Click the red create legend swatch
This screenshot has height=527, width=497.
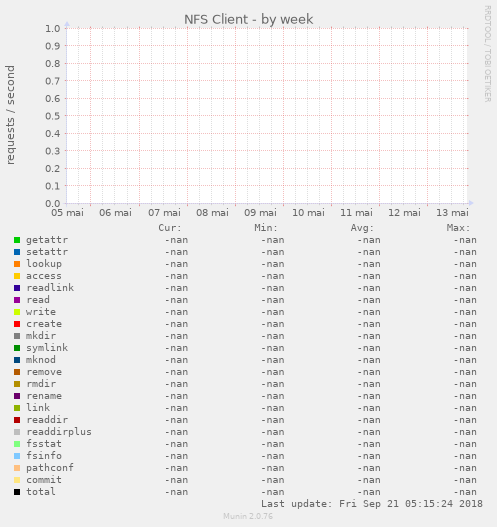tap(17, 324)
